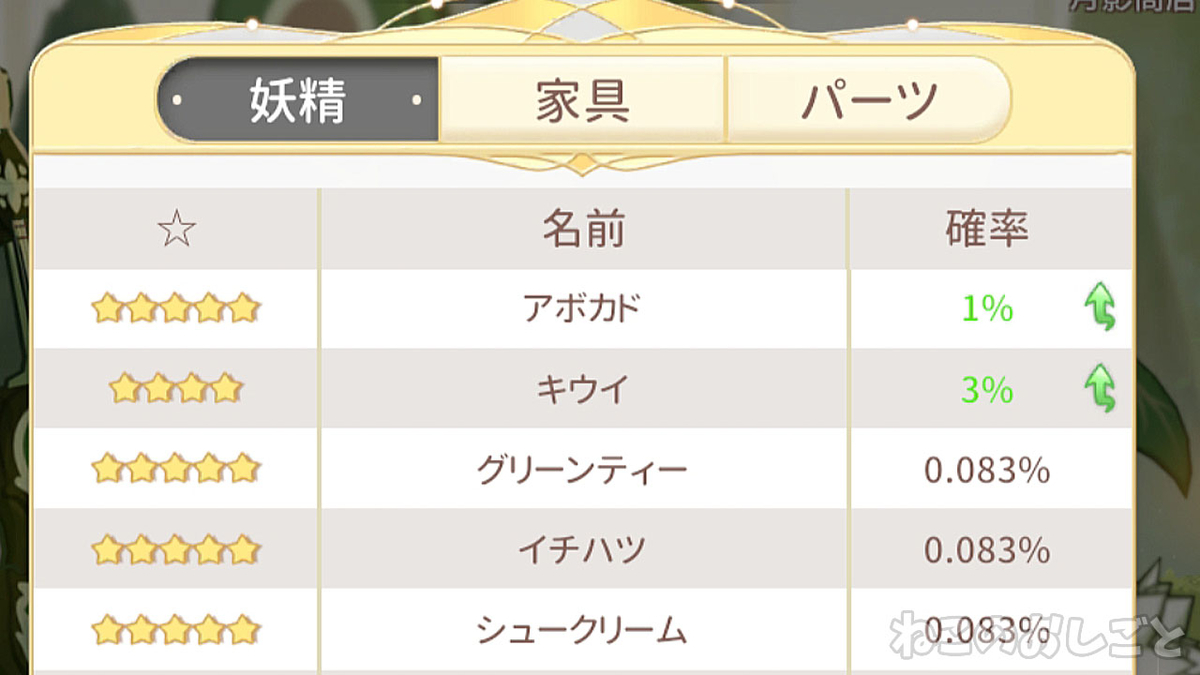Screen dimensions: 1200x675
Task: Click the 月影商店 shop title
Action: click(x=1120, y=10)
